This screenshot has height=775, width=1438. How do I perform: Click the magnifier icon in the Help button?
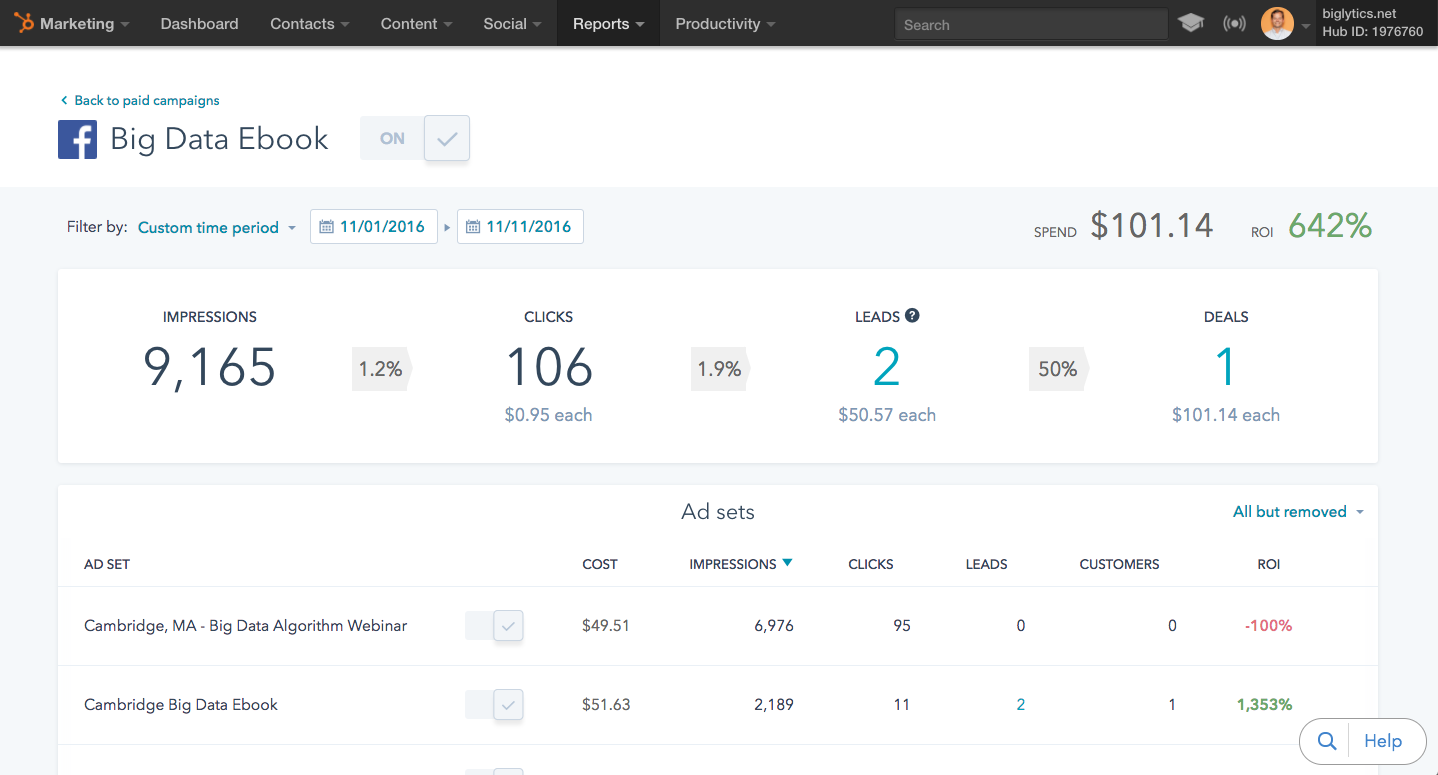1325,741
